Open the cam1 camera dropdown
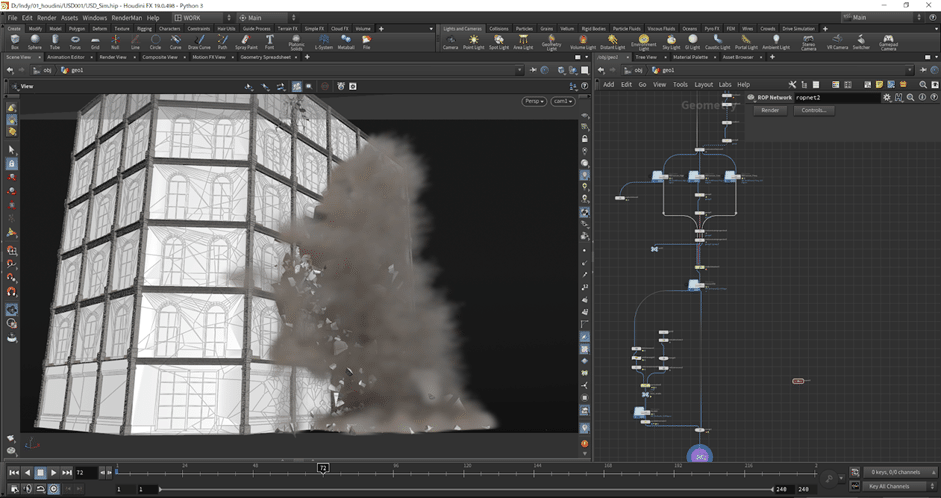 point(563,101)
